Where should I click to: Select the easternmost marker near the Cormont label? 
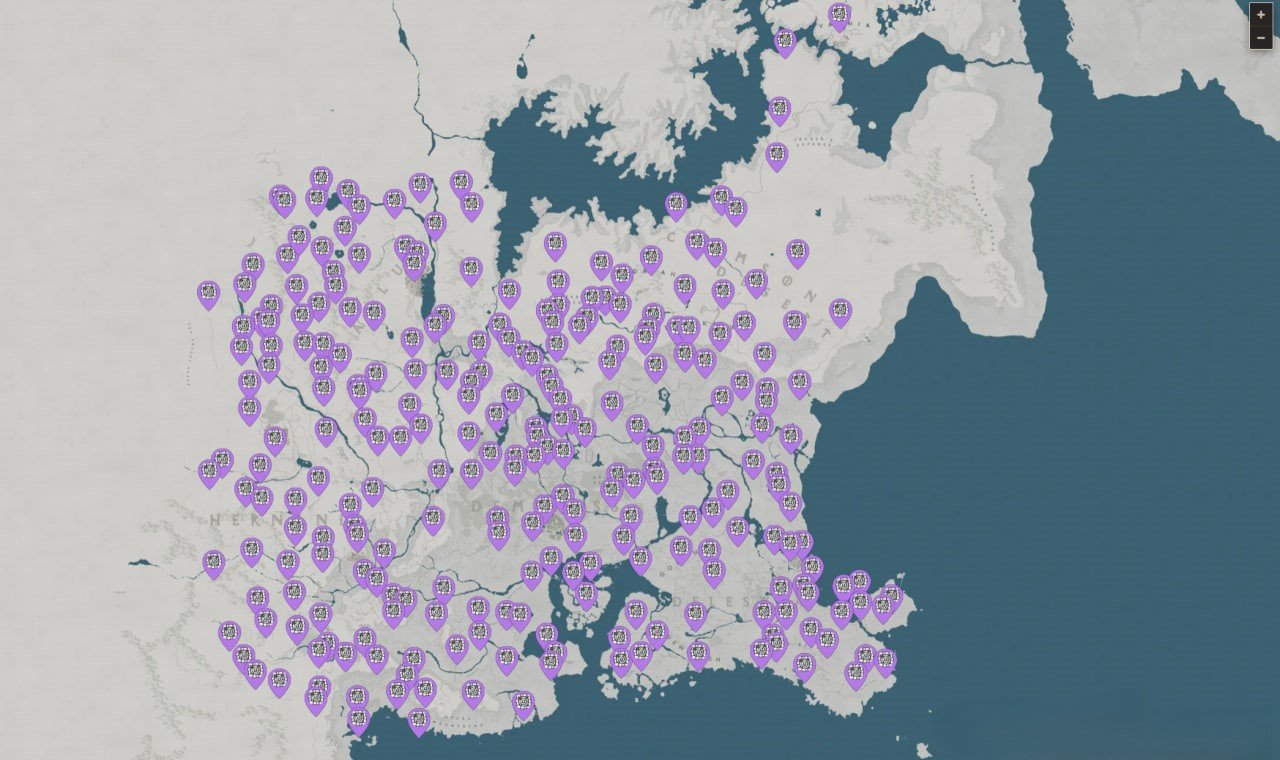pos(840,311)
